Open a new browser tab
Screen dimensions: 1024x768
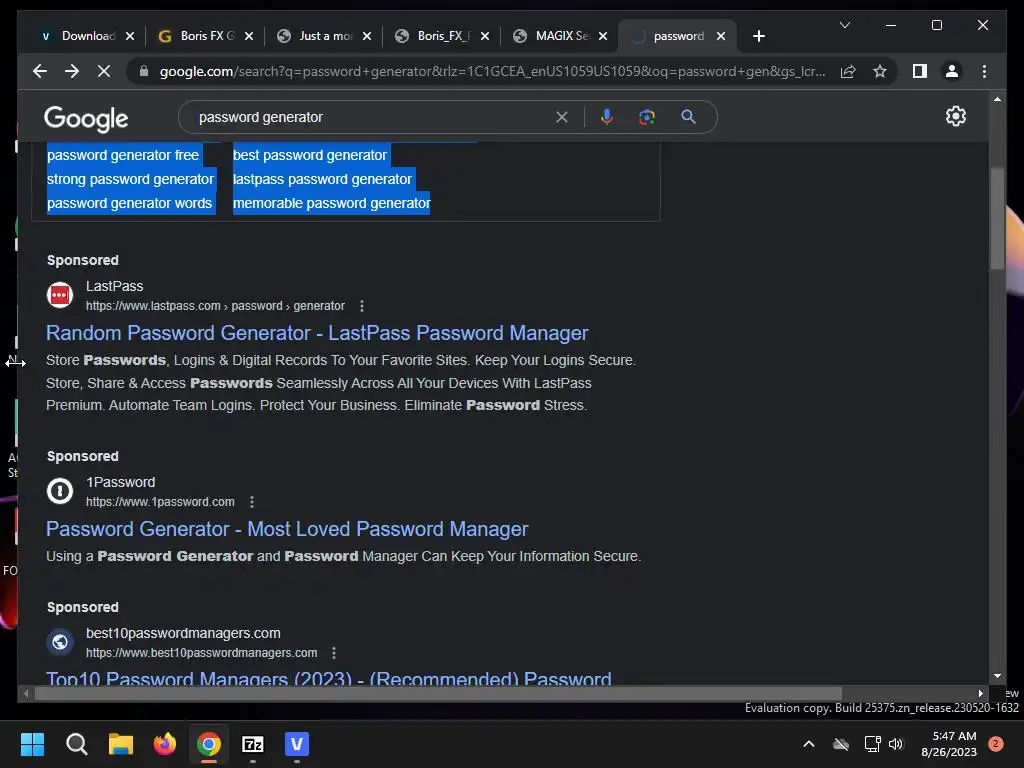click(758, 36)
